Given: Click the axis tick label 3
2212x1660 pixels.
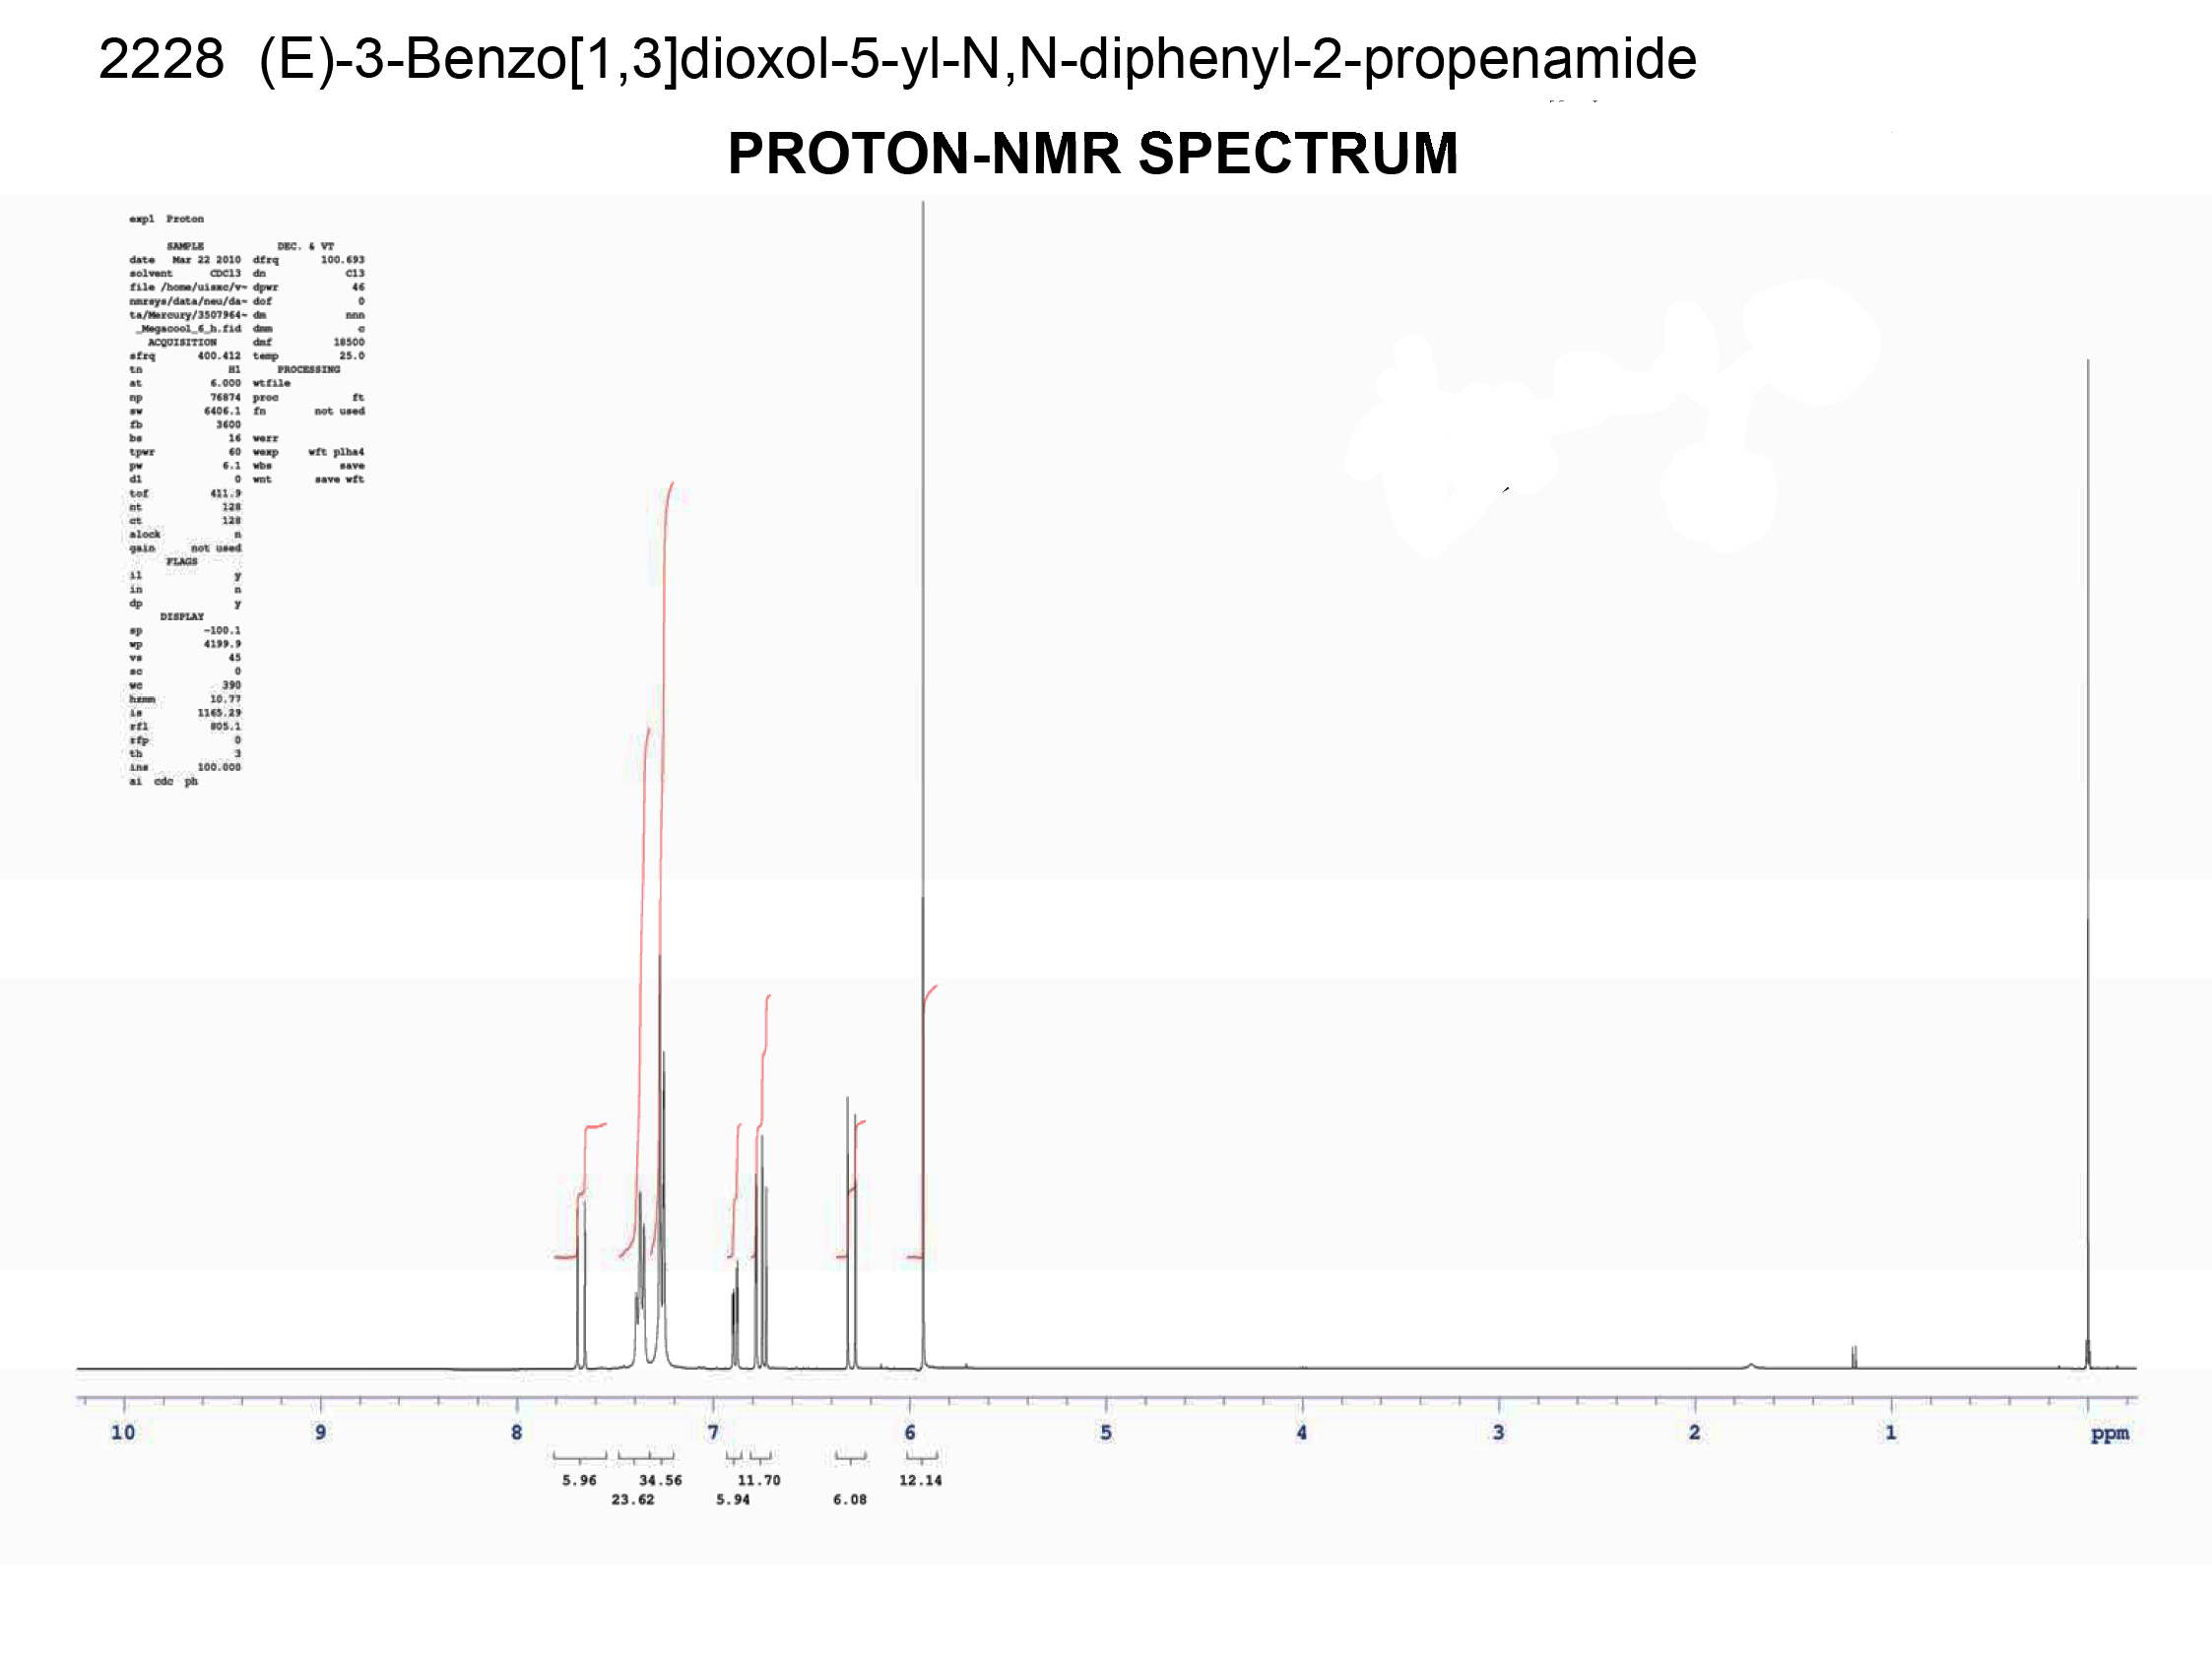Looking at the screenshot, I should tap(1498, 1432).
